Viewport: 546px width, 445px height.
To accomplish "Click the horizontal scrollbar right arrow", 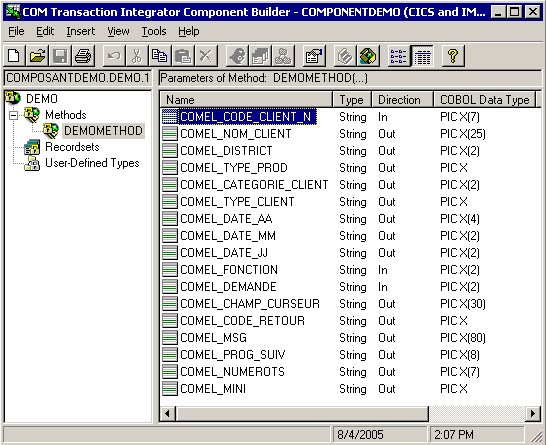I will pyautogui.click(x=532, y=413).
